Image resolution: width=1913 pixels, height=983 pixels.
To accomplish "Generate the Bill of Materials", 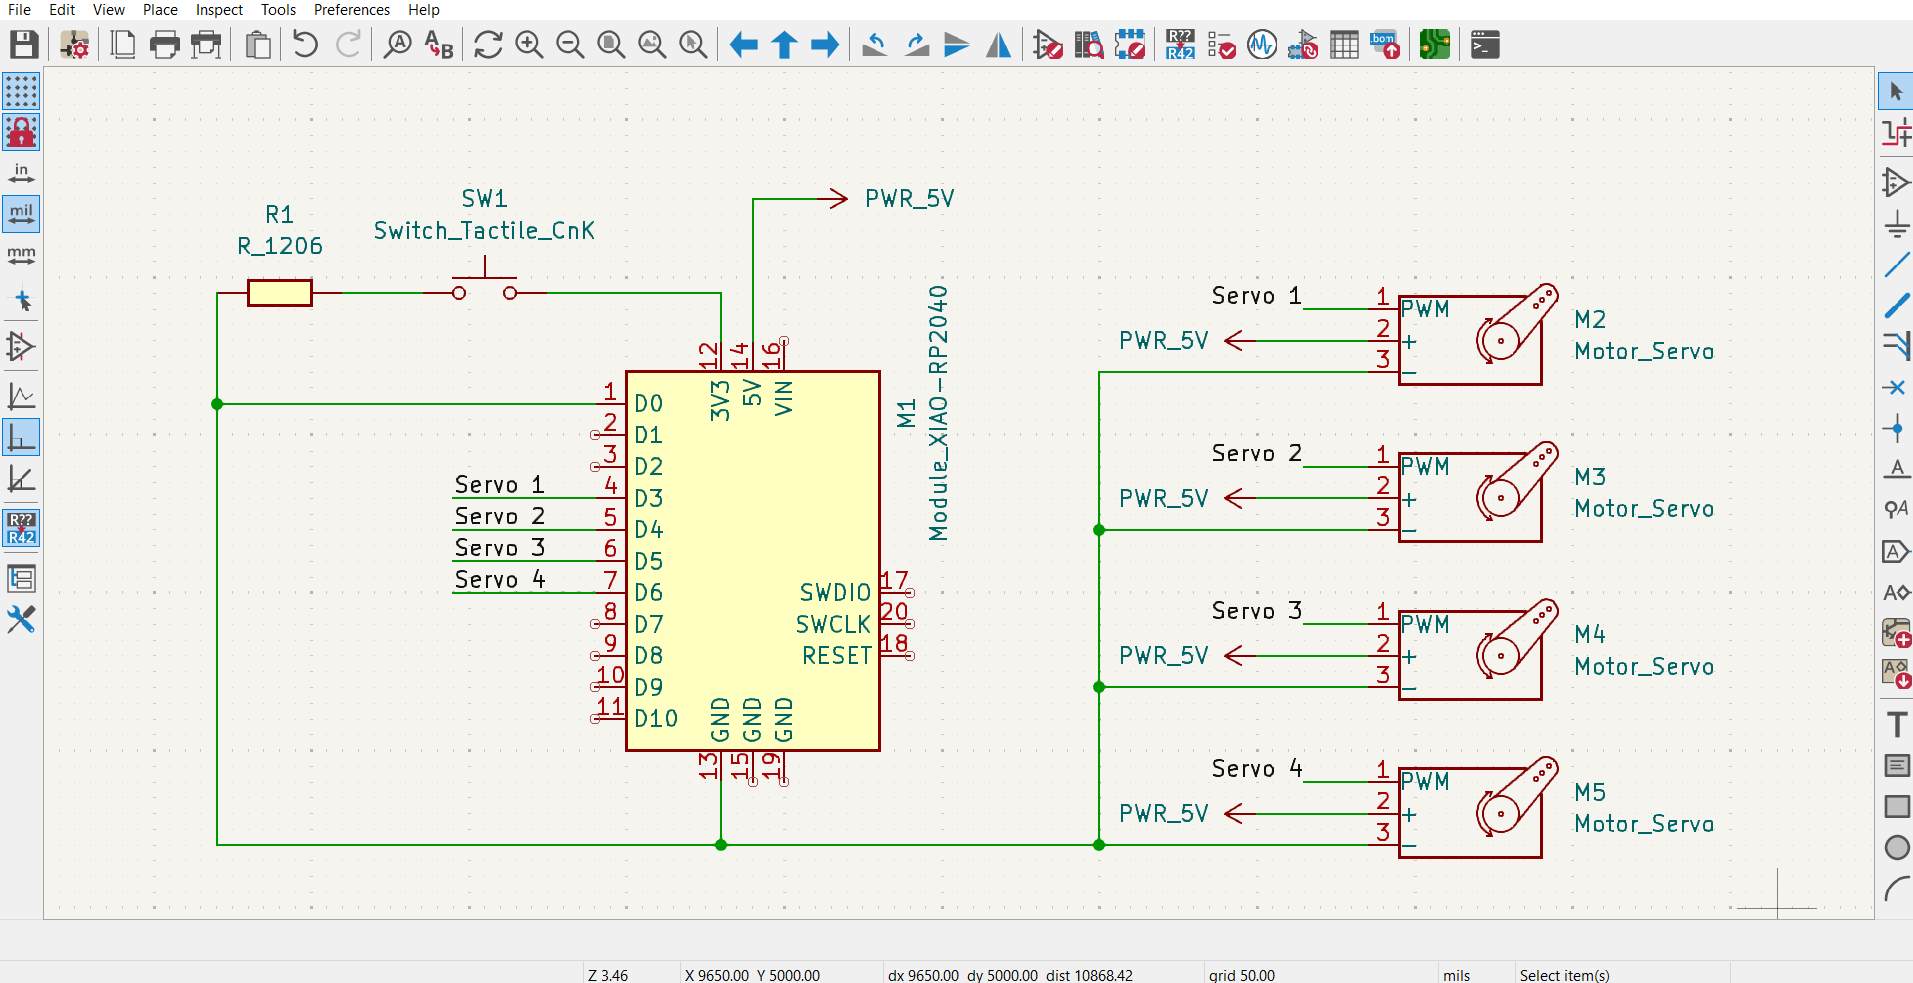I will click(x=1385, y=45).
